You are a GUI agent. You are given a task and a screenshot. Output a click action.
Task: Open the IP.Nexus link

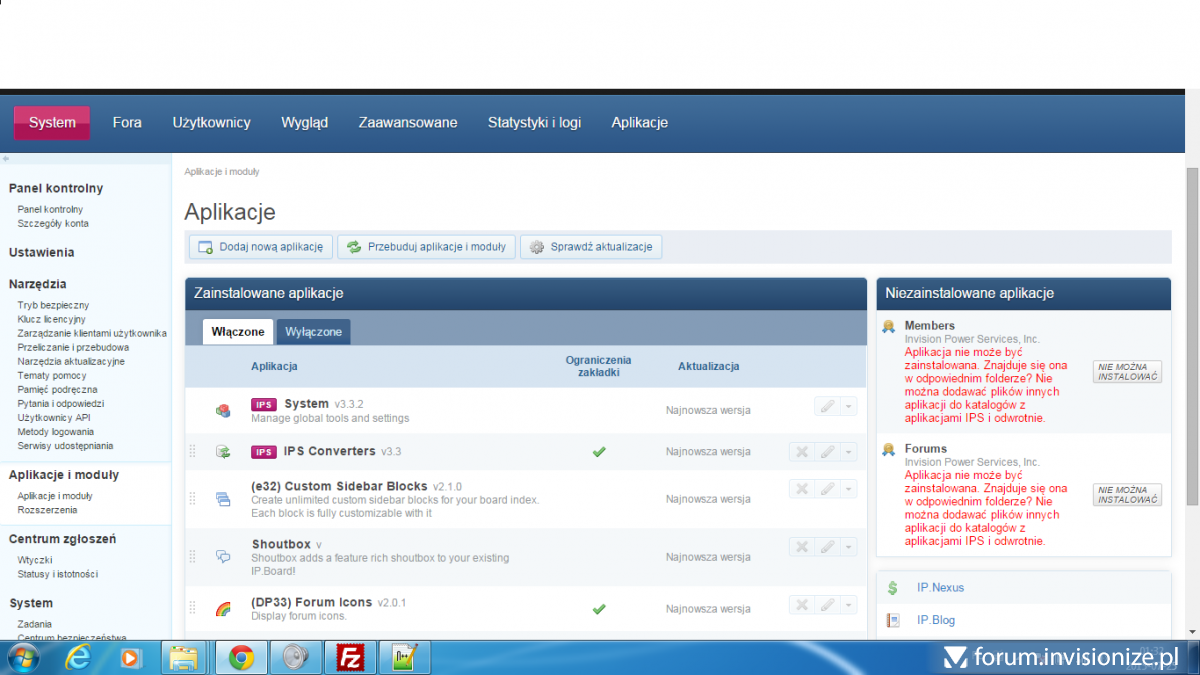coord(940,588)
